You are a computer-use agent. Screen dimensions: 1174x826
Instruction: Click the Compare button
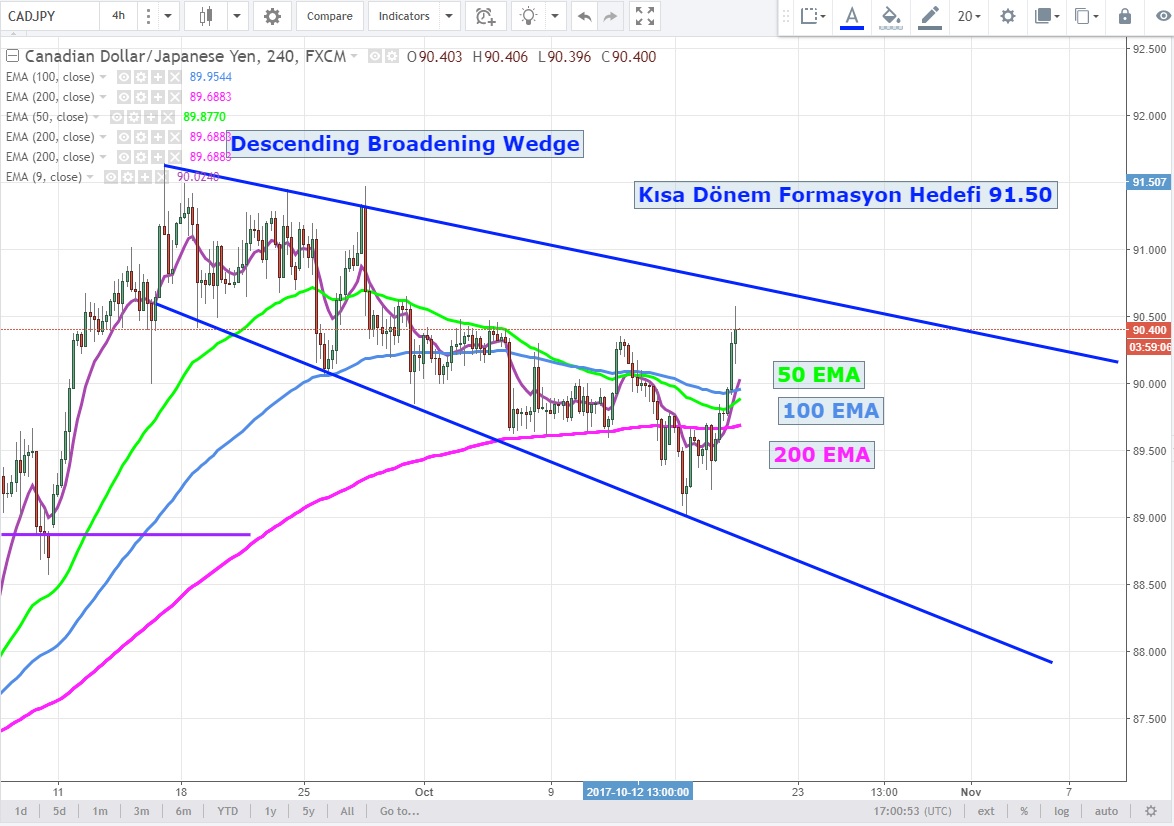click(329, 16)
